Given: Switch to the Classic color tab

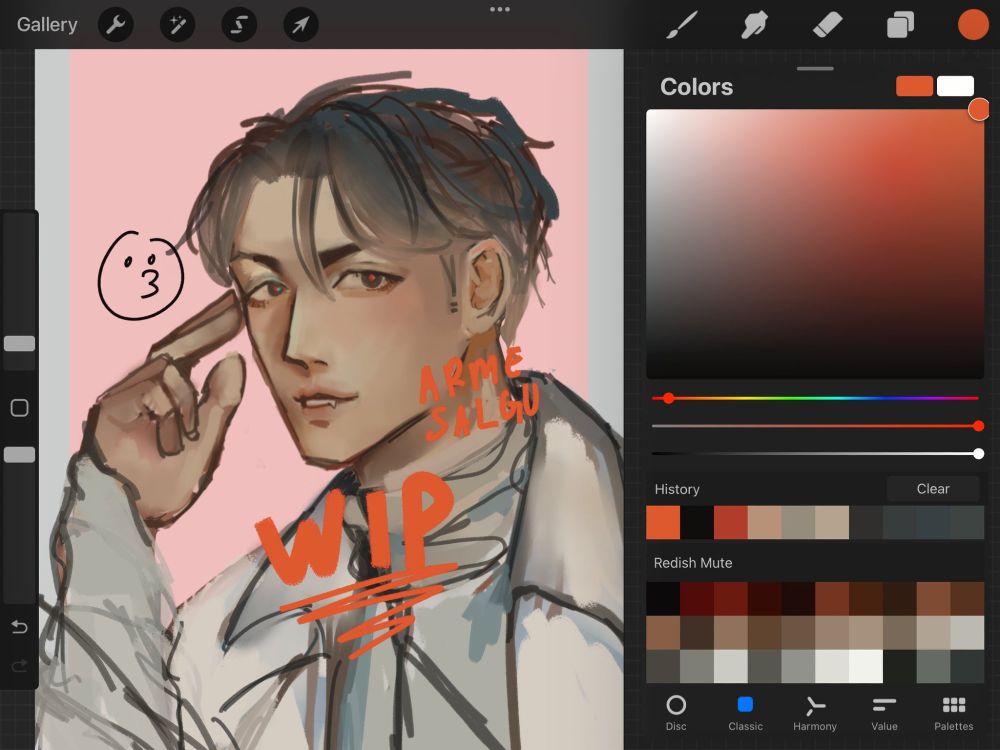Looking at the screenshot, I should (745, 713).
